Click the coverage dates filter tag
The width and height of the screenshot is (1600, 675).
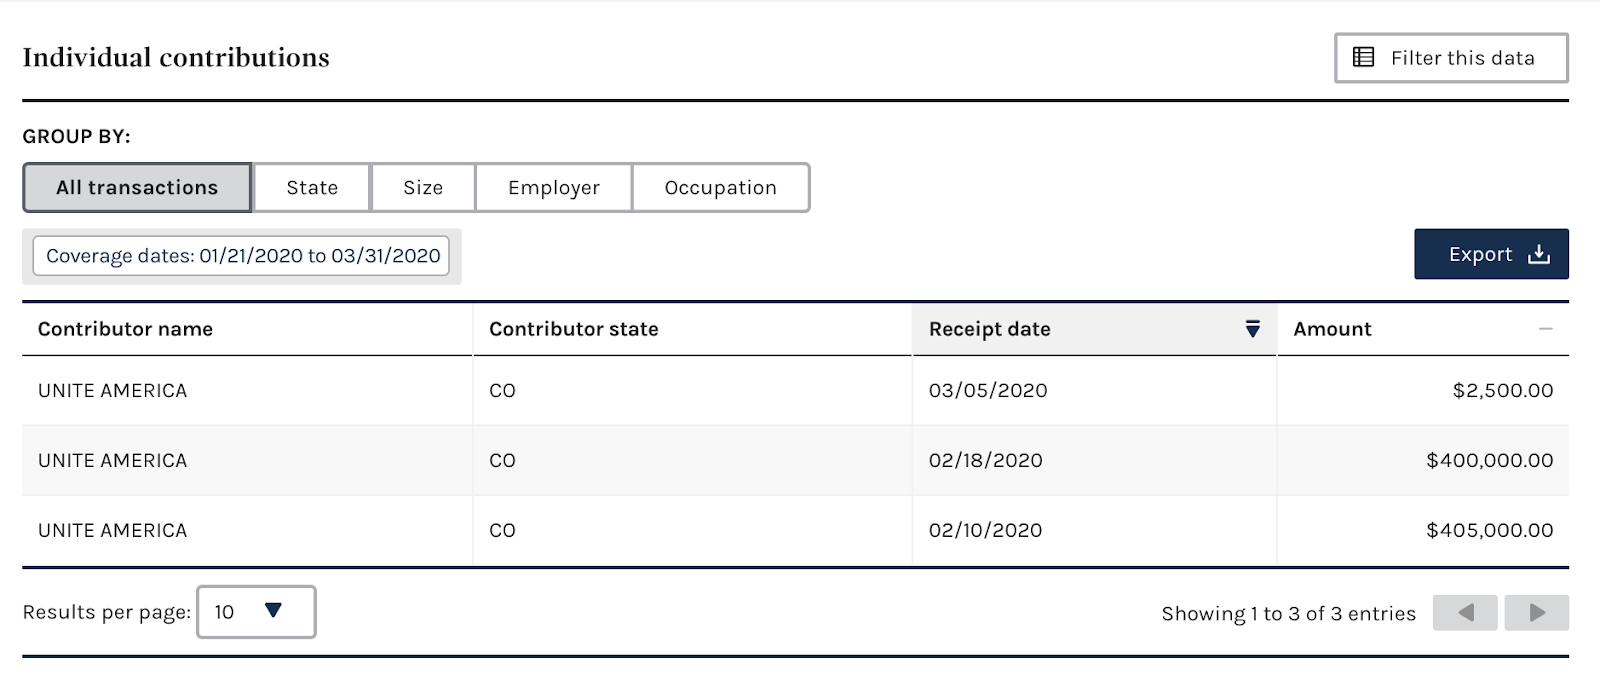click(x=242, y=256)
